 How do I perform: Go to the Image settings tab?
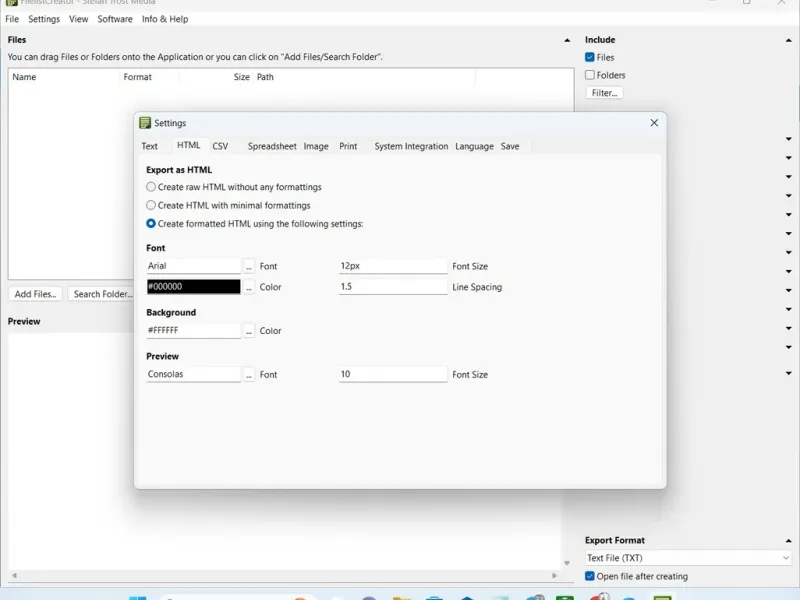(x=316, y=146)
